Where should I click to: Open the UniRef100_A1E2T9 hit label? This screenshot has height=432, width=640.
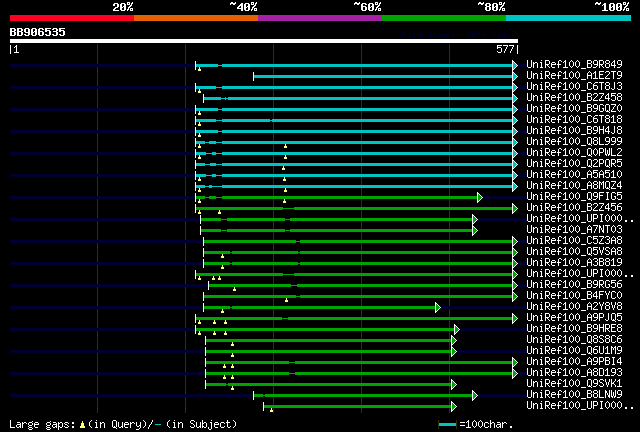(x=574, y=76)
